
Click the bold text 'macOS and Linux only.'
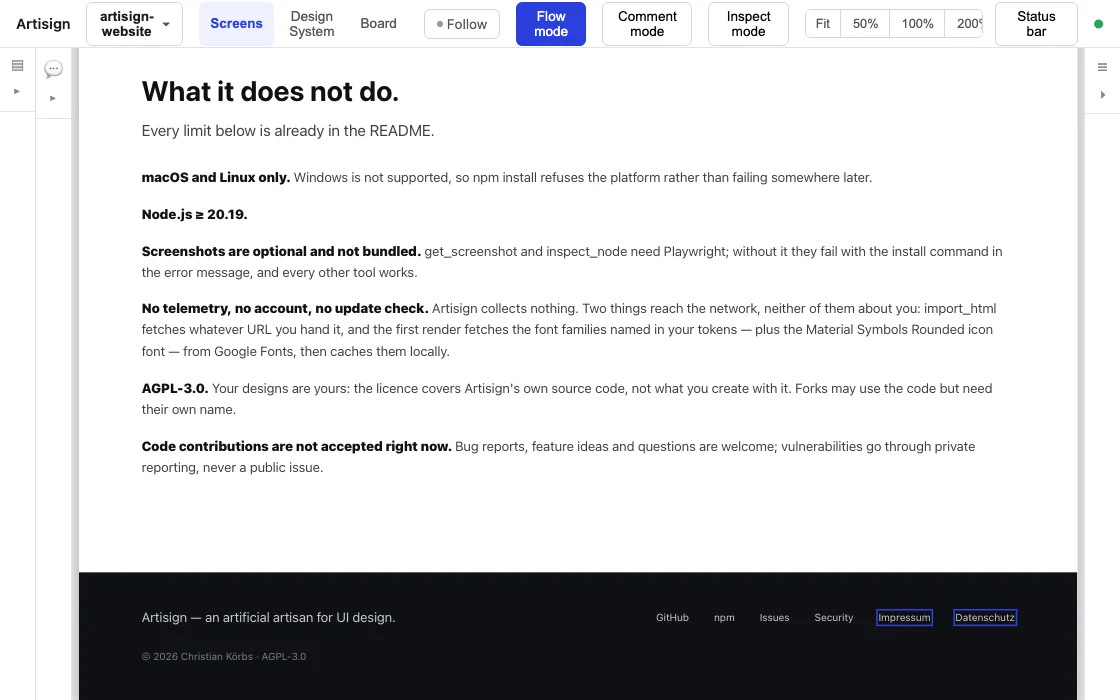(x=216, y=178)
